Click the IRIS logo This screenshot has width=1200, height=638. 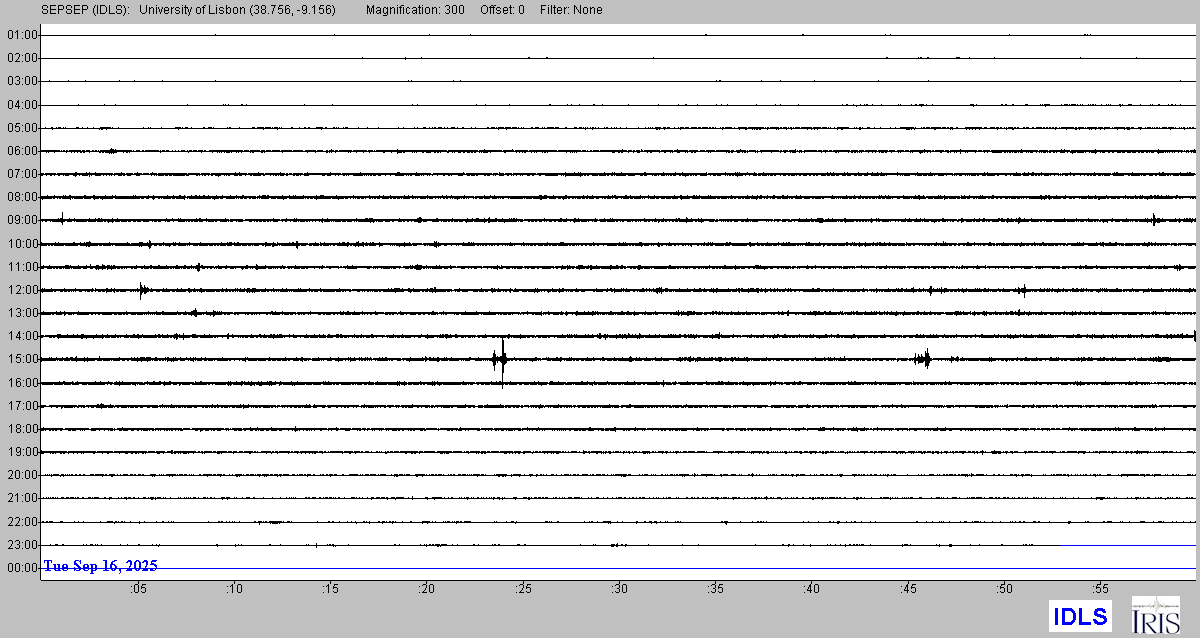click(1155, 615)
